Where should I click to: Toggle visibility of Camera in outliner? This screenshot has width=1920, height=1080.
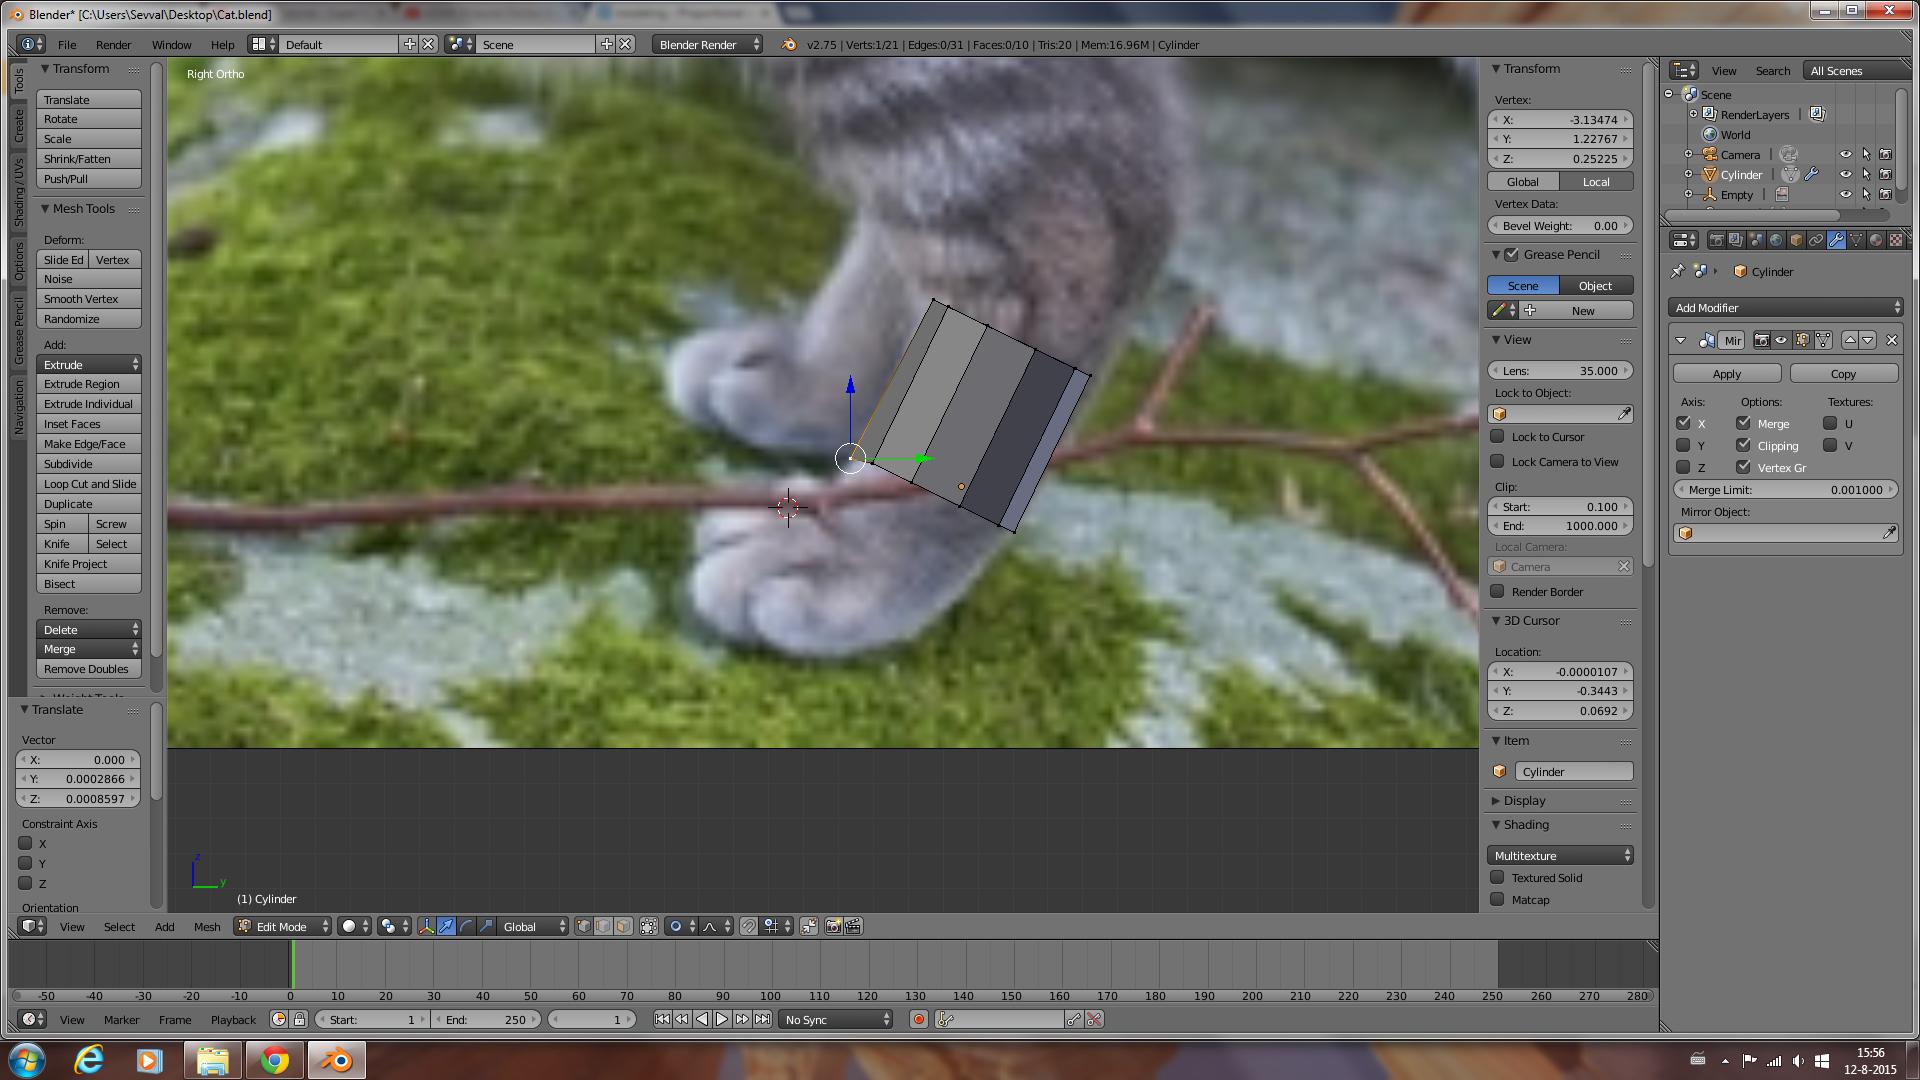1846,154
